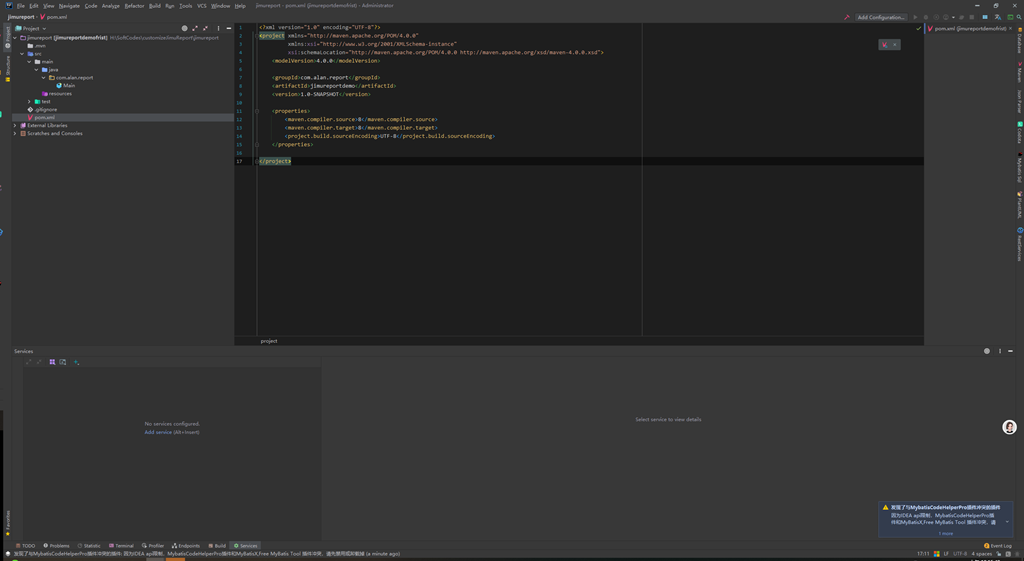Open the Event Log button

click(x=998, y=546)
